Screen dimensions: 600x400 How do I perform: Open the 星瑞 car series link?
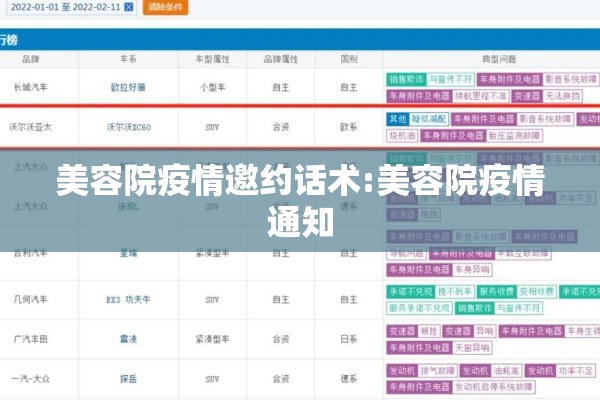tap(128, 253)
